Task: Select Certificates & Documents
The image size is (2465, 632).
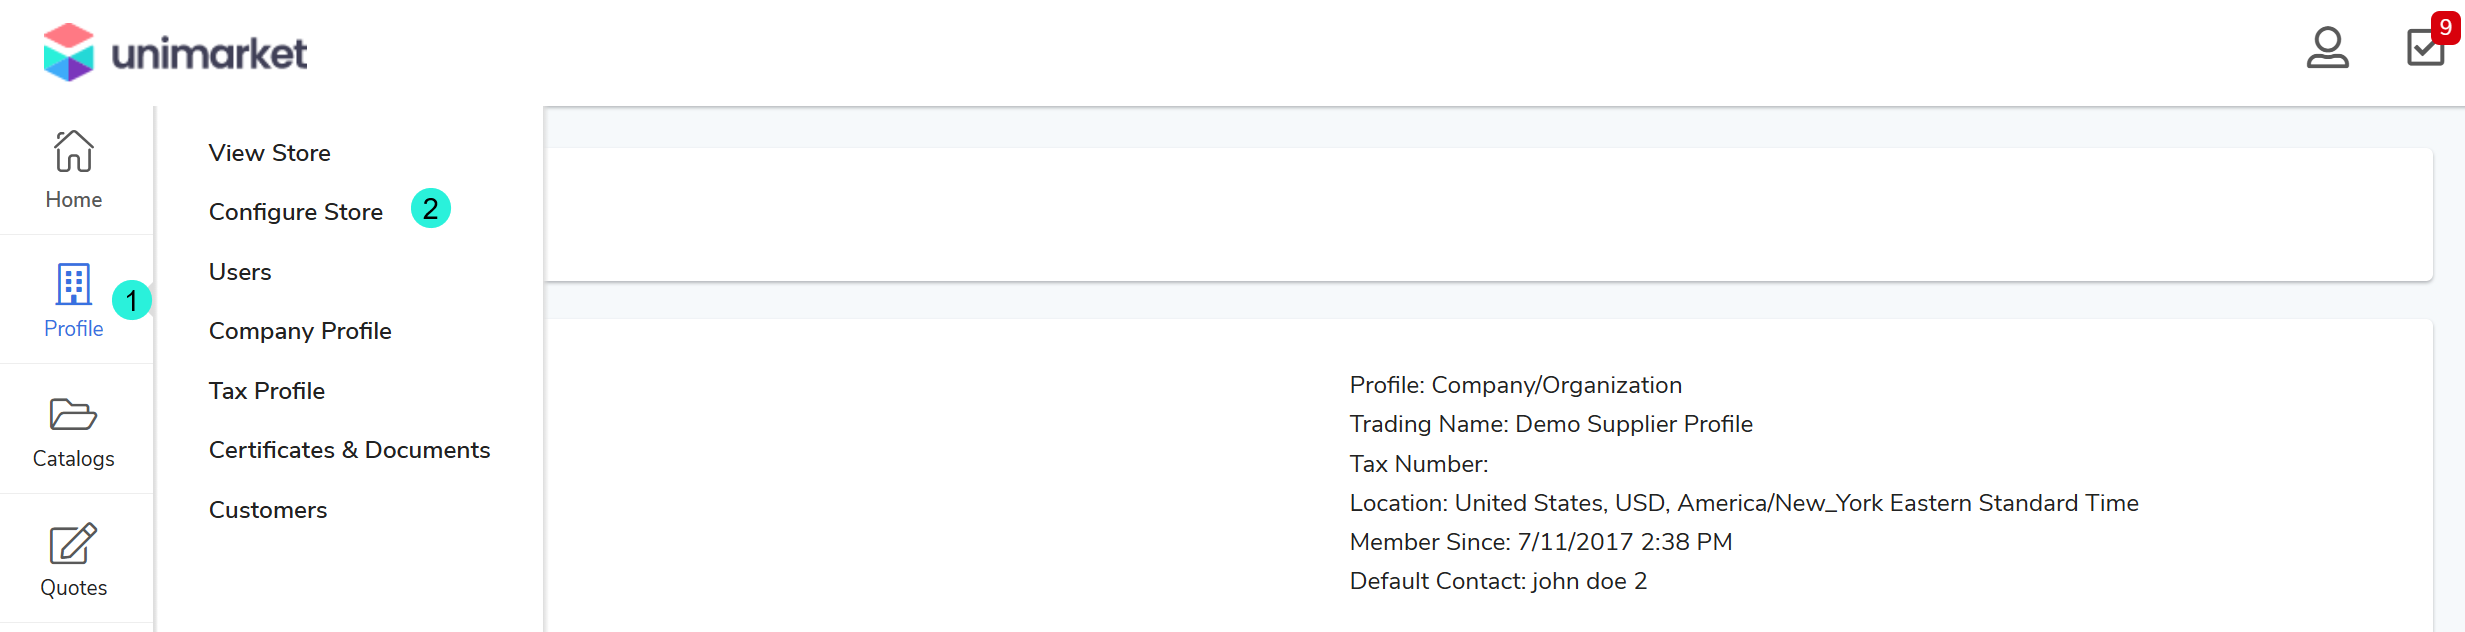Action: (x=349, y=450)
